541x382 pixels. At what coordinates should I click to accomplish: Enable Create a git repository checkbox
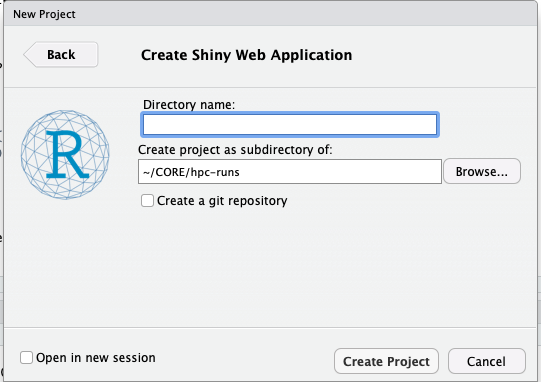click(x=147, y=200)
